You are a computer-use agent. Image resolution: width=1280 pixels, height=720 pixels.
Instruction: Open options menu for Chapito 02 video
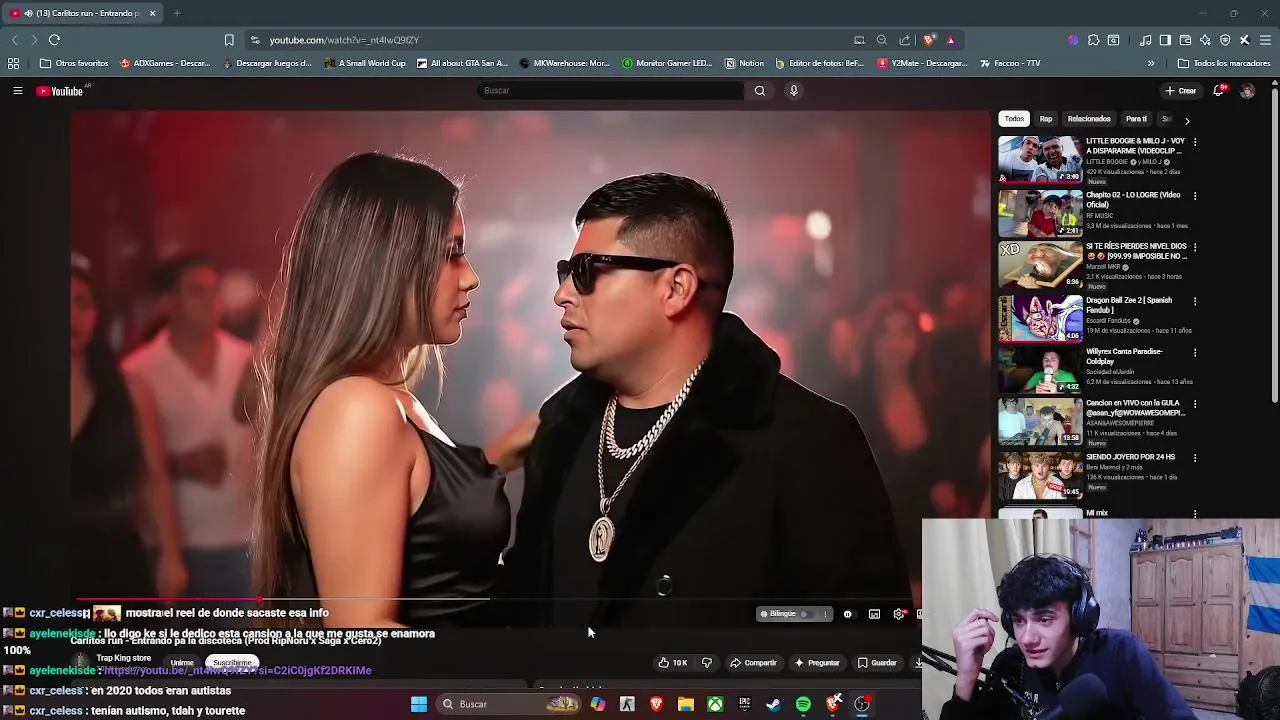(x=1195, y=196)
